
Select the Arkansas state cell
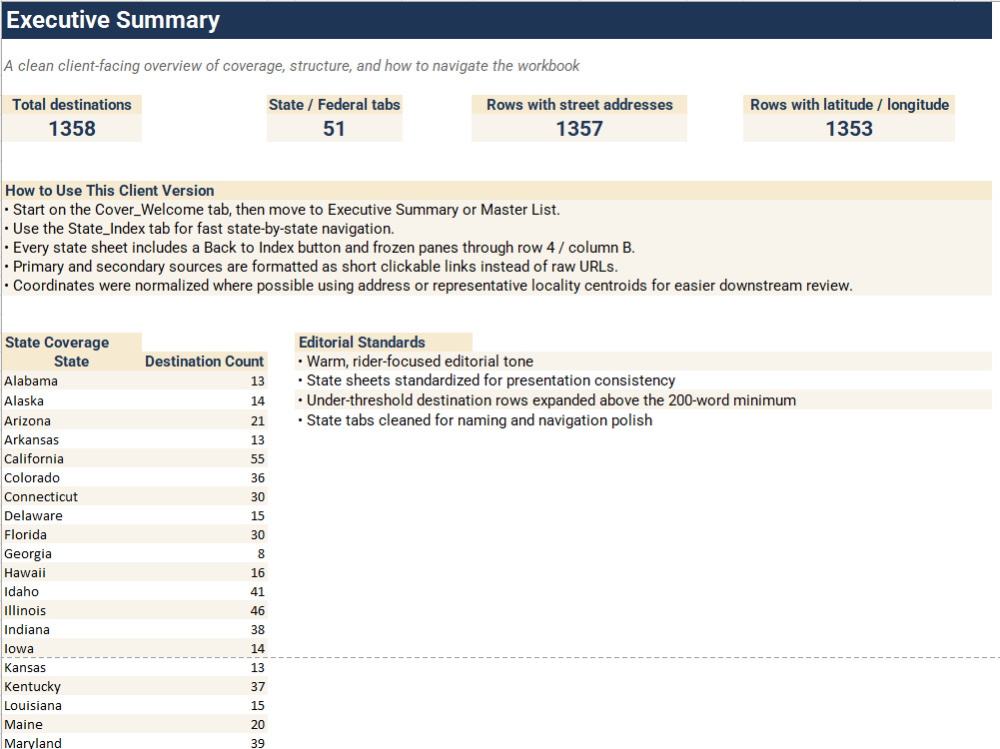click(71, 440)
